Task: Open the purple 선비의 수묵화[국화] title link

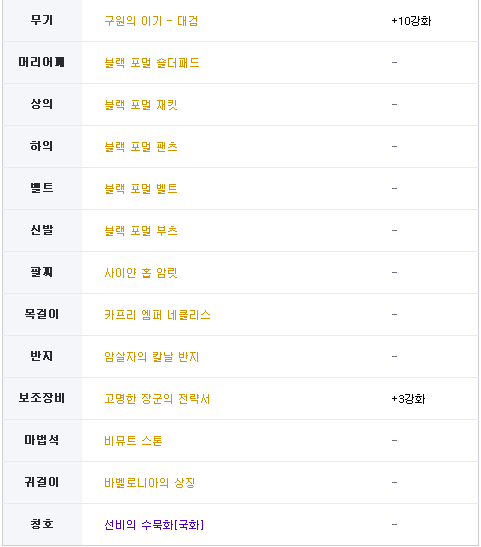Action: pyautogui.click(x=154, y=525)
